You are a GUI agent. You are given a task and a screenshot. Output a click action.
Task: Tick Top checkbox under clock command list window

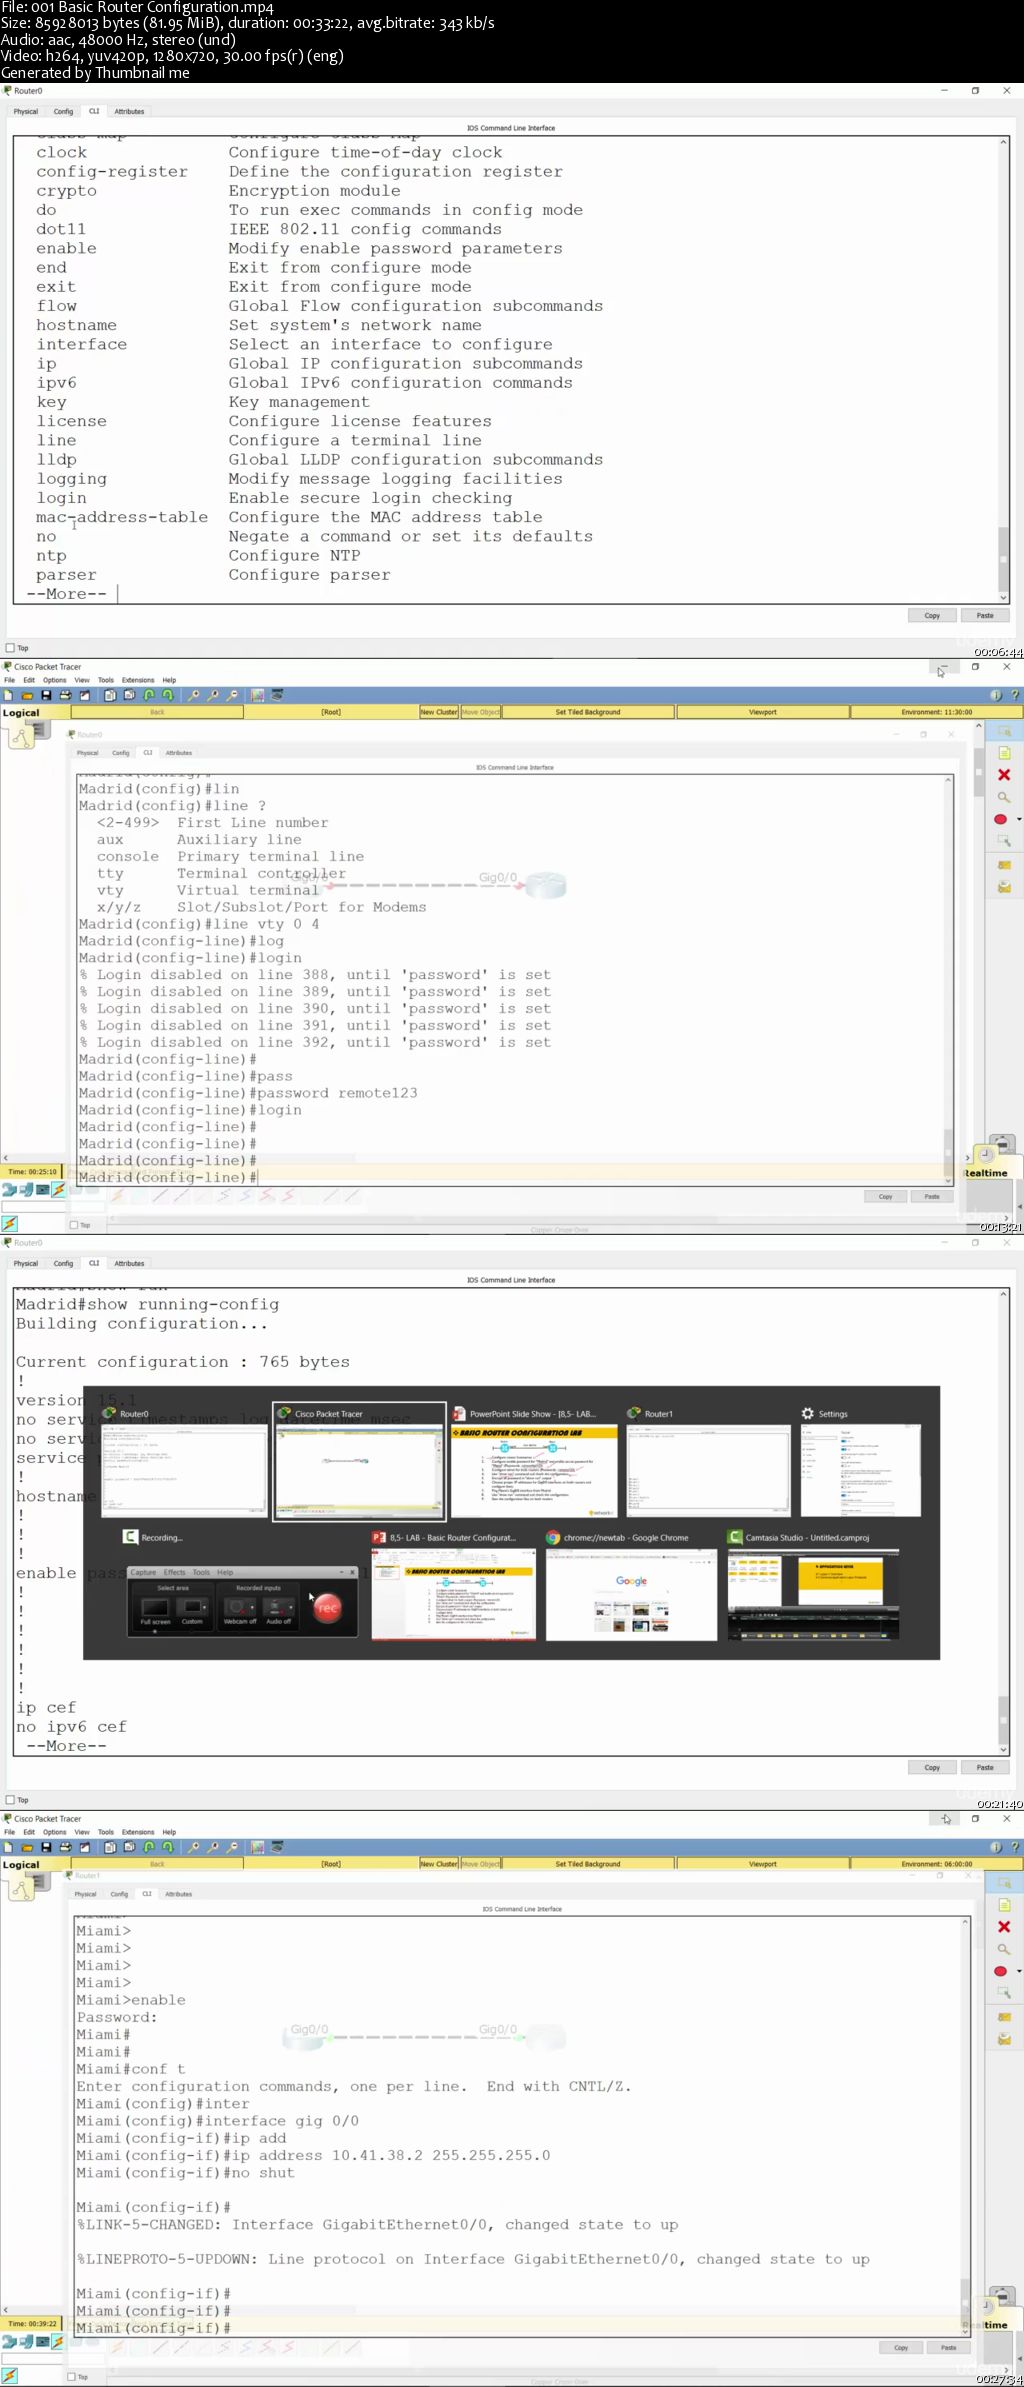tap(11, 648)
